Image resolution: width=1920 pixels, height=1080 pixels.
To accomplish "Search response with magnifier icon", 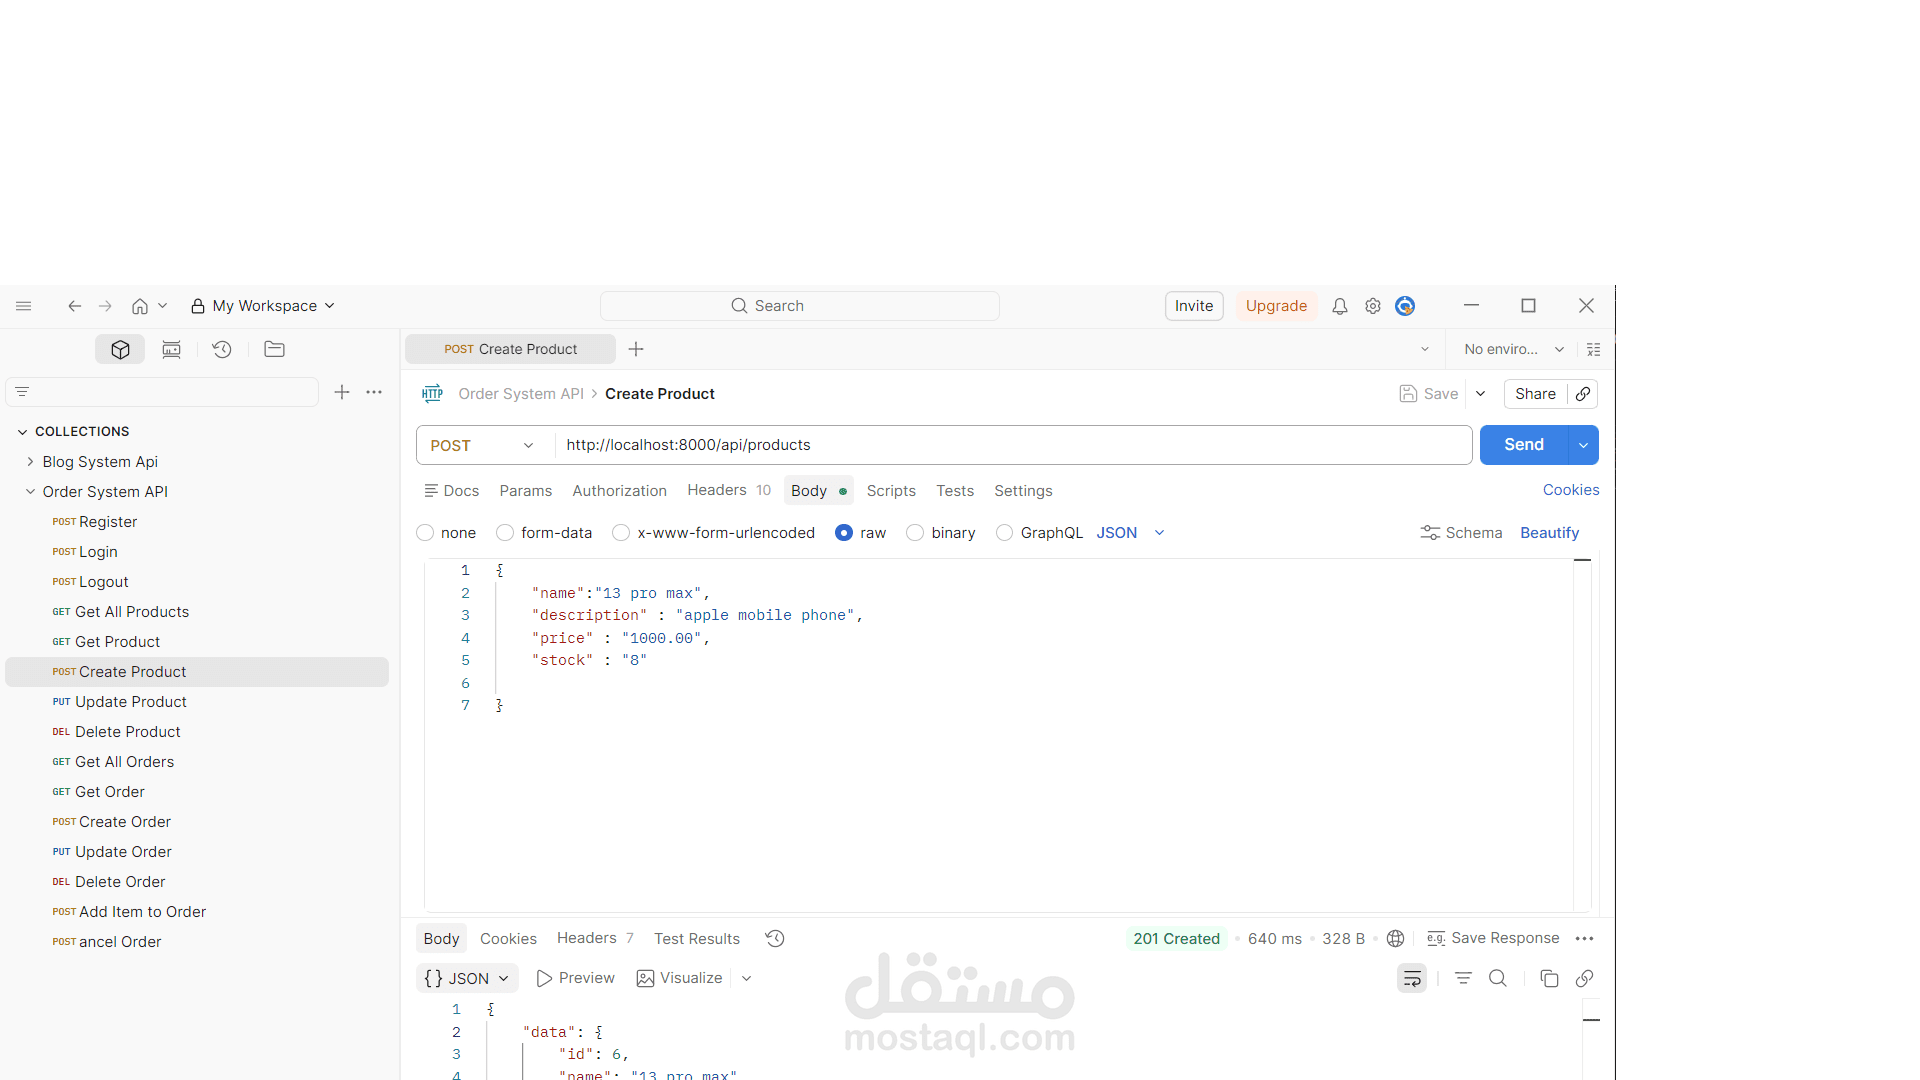I will pos(1498,978).
